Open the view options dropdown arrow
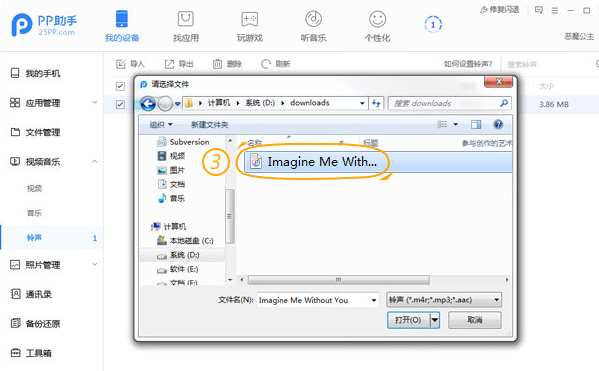Screen dimensions: 599x371 pos(455,125)
